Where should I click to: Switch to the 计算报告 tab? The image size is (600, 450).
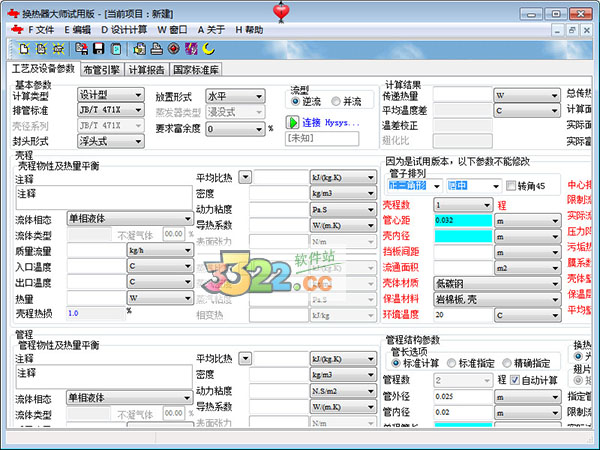tap(146, 69)
